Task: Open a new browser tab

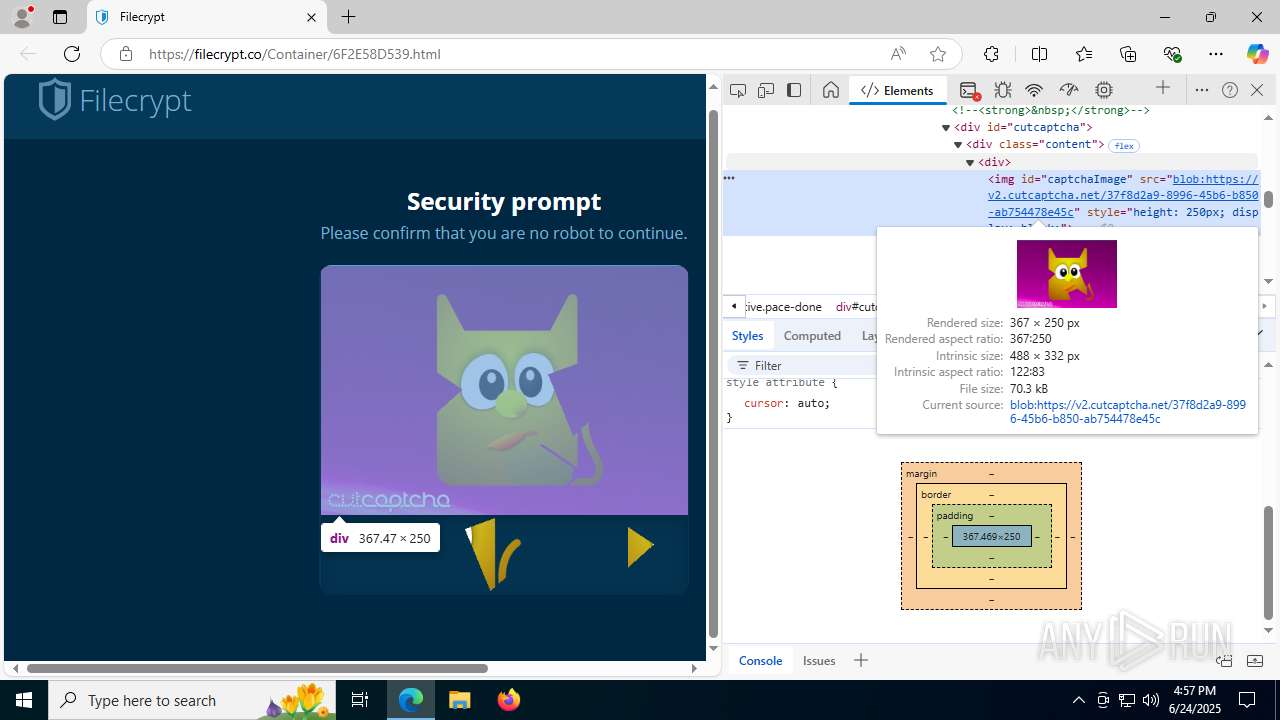Action: 348,17
